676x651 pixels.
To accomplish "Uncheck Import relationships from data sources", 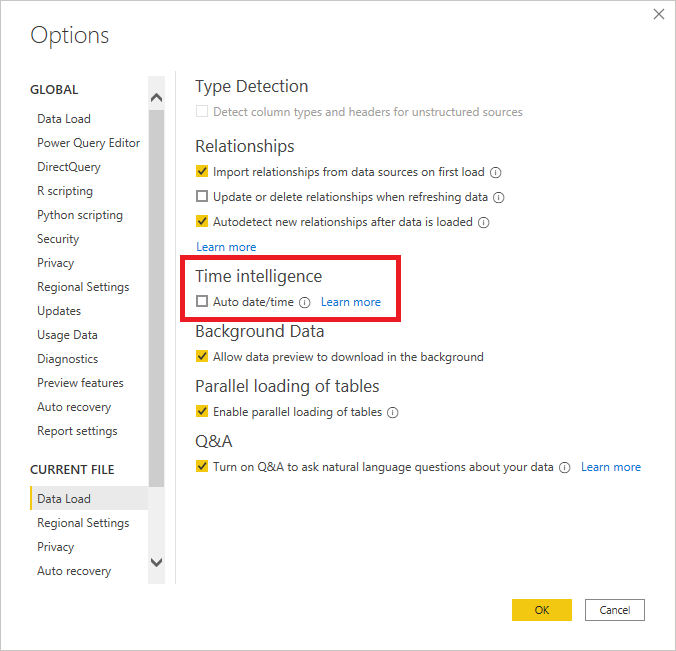I will tap(202, 171).
